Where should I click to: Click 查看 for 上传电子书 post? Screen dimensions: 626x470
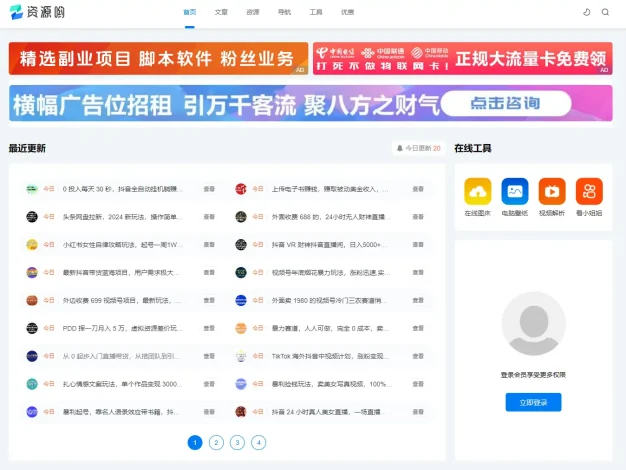pos(418,189)
